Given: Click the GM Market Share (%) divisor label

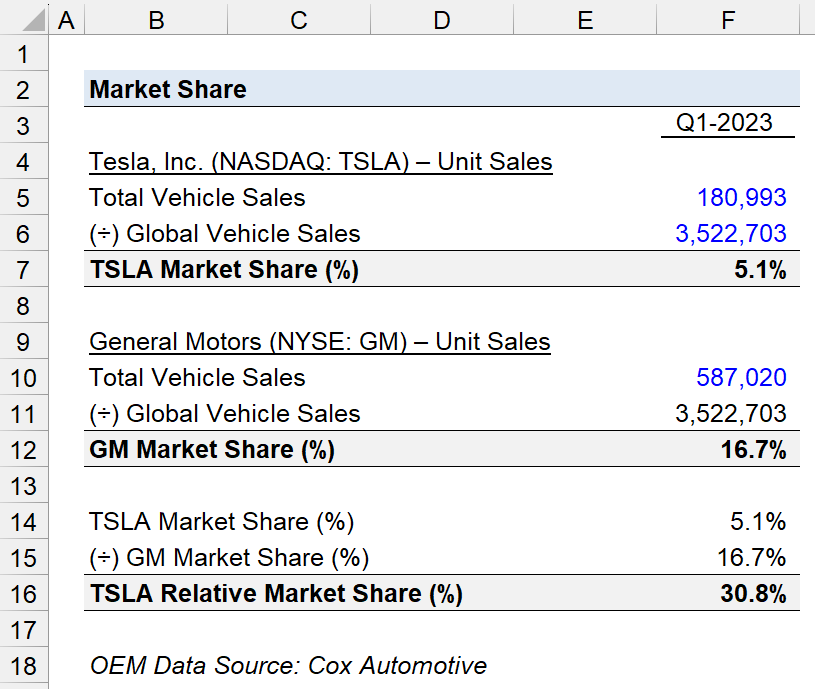Looking at the screenshot, I should (229, 558).
